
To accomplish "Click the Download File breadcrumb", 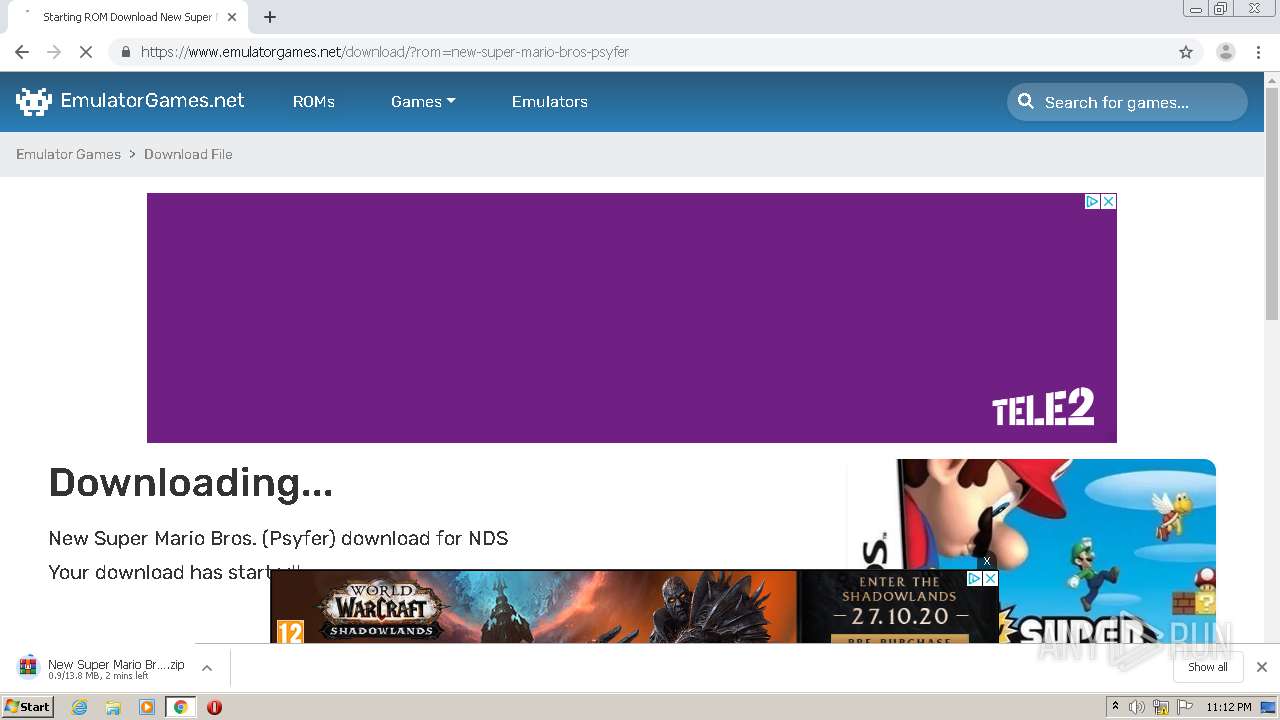I will point(188,154).
